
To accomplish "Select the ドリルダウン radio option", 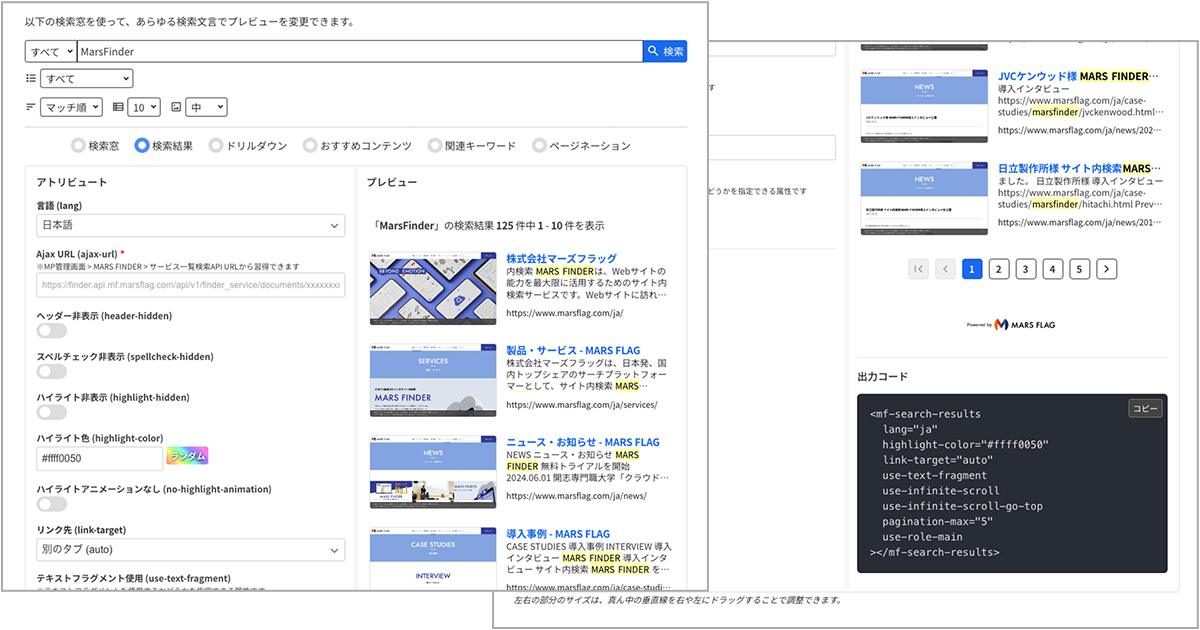I will (216, 146).
